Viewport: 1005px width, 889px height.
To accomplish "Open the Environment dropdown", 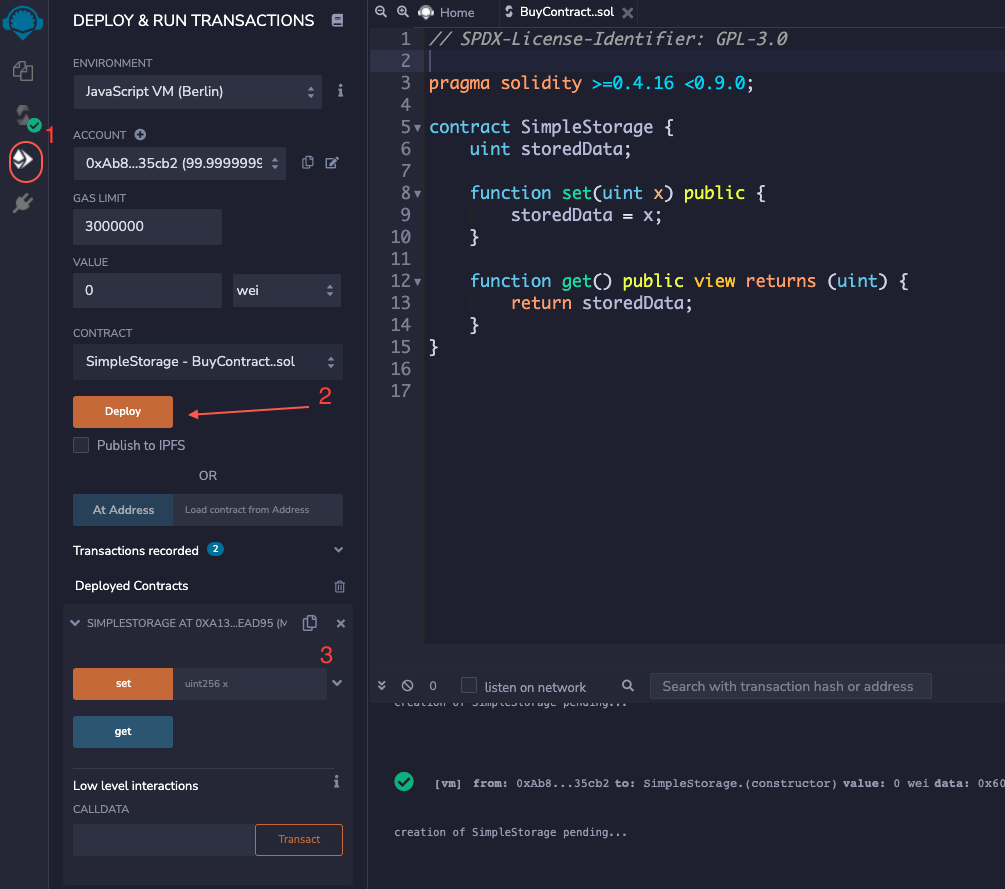I will 197,92.
